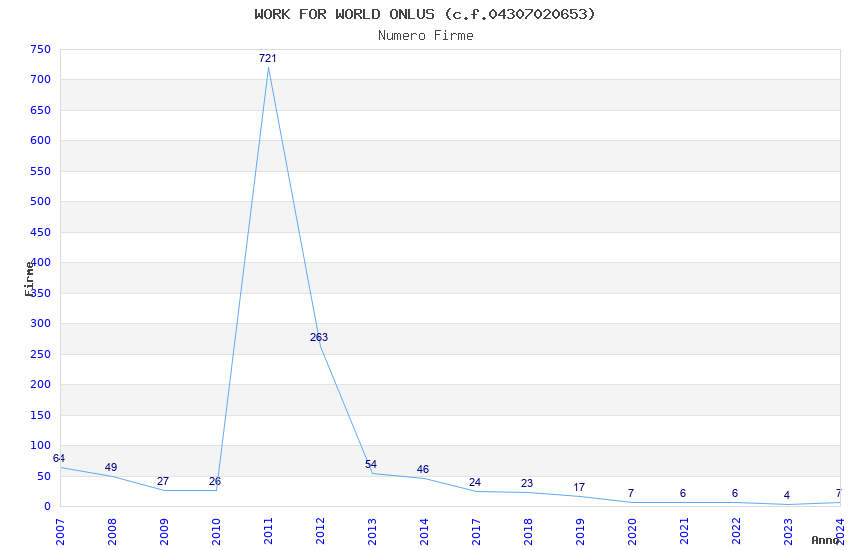Click the Anno x-axis title
The height and width of the screenshot is (550, 850).
(x=825, y=540)
